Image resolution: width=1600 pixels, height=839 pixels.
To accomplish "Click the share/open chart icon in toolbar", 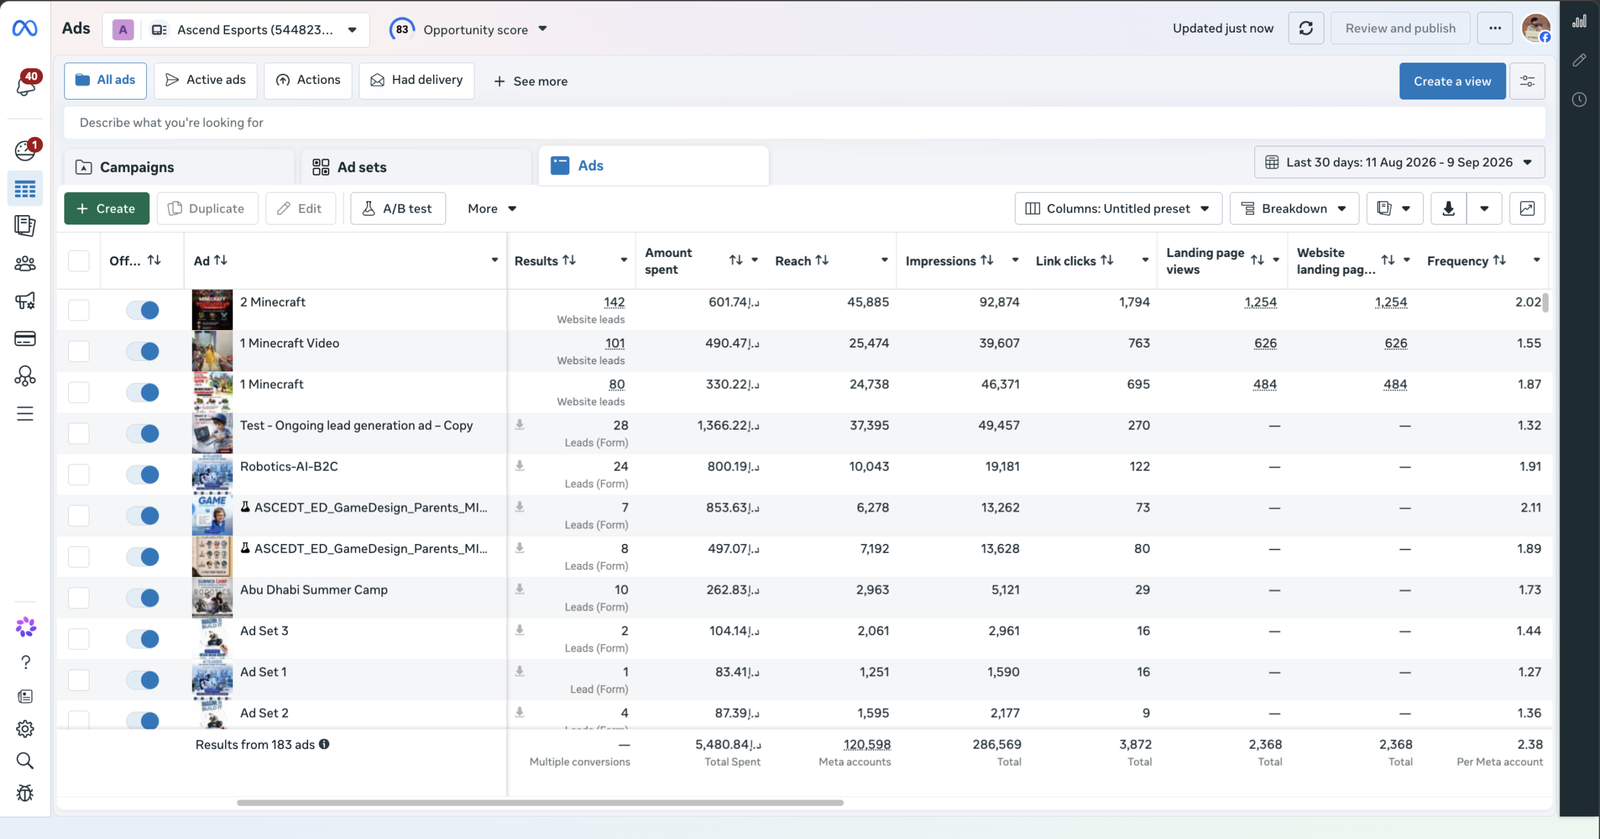I will 1527,208.
